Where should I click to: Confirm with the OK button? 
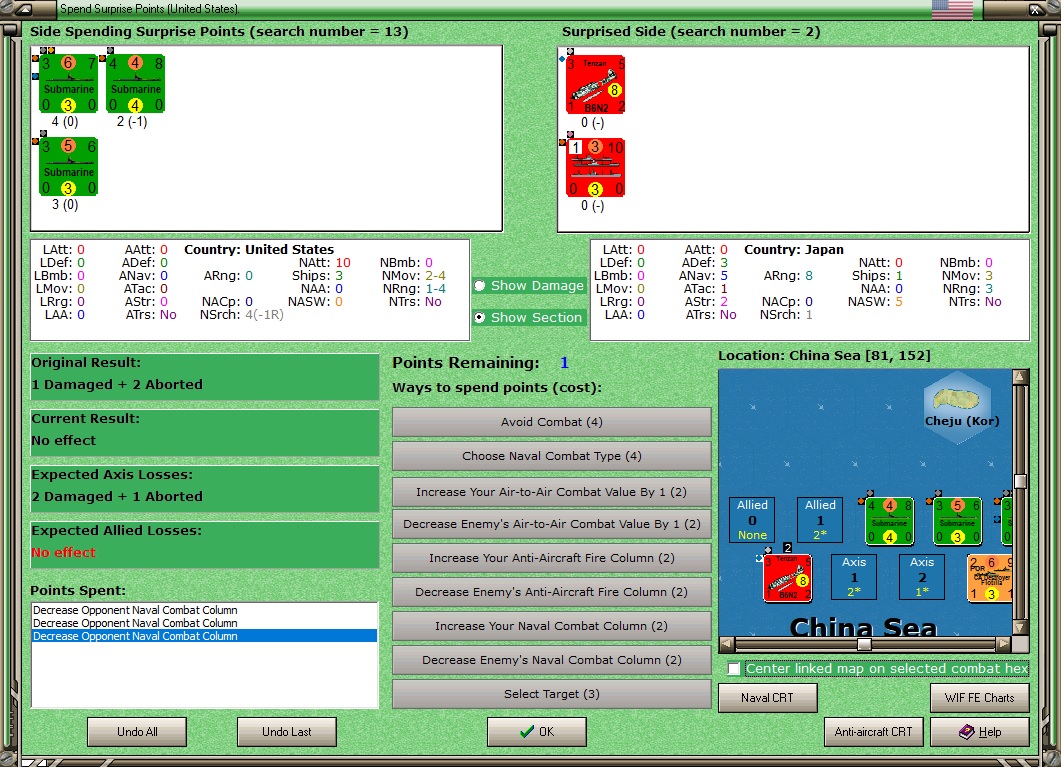click(x=537, y=732)
